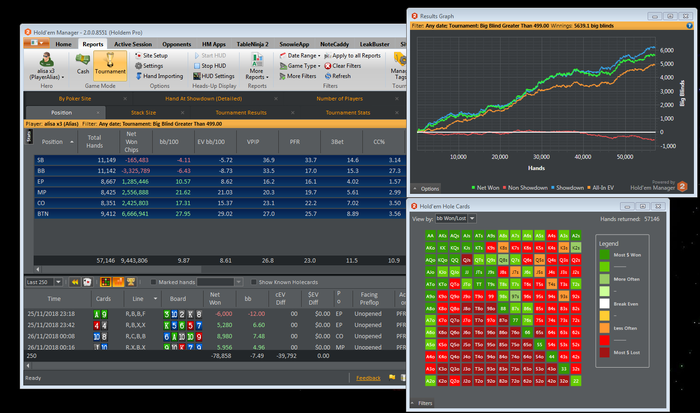Open the Line column filter arrow
The height and width of the screenshot is (413, 700).
[x=155, y=299]
